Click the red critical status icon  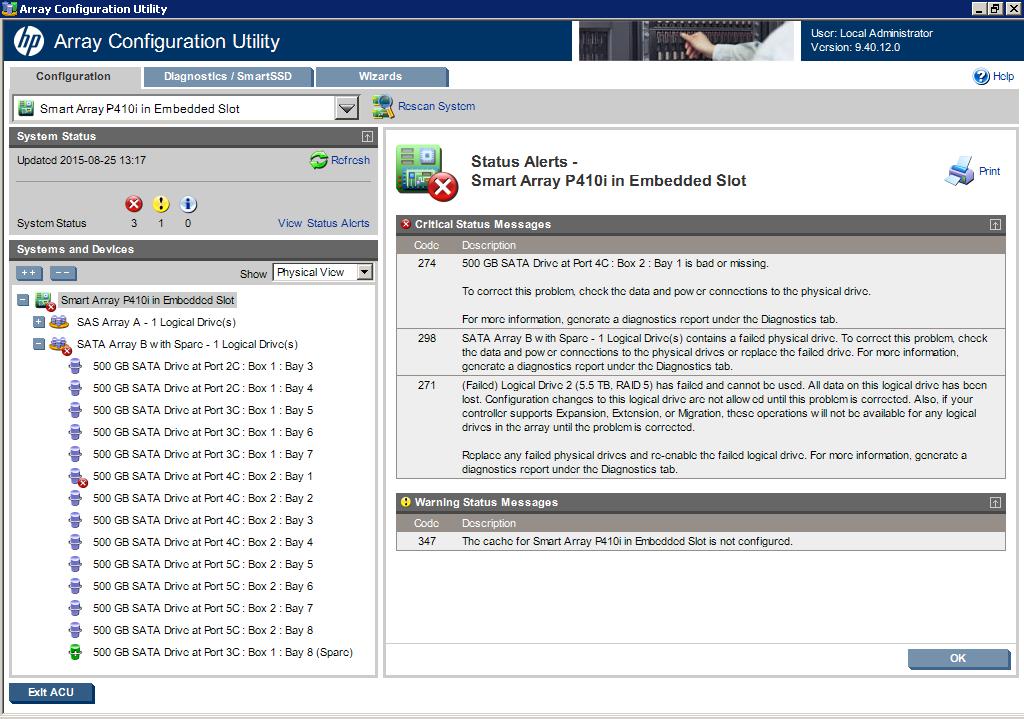tap(134, 204)
